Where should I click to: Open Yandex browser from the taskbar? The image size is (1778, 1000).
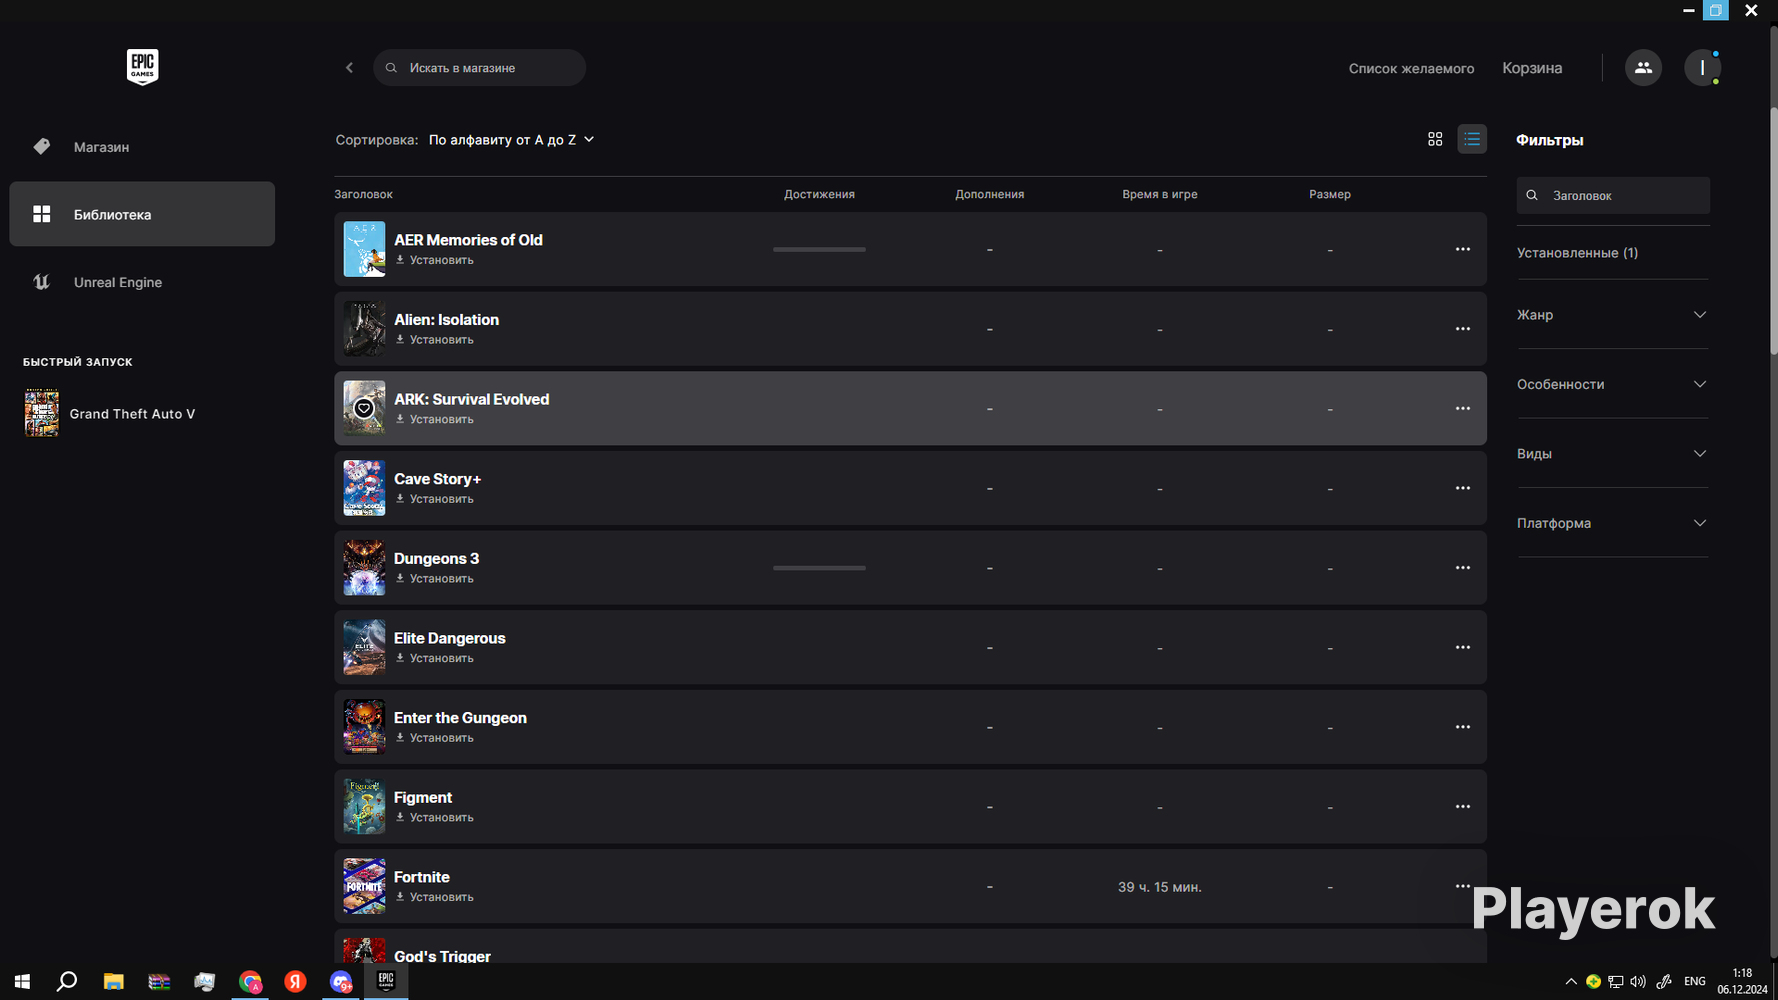pyautogui.click(x=295, y=981)
